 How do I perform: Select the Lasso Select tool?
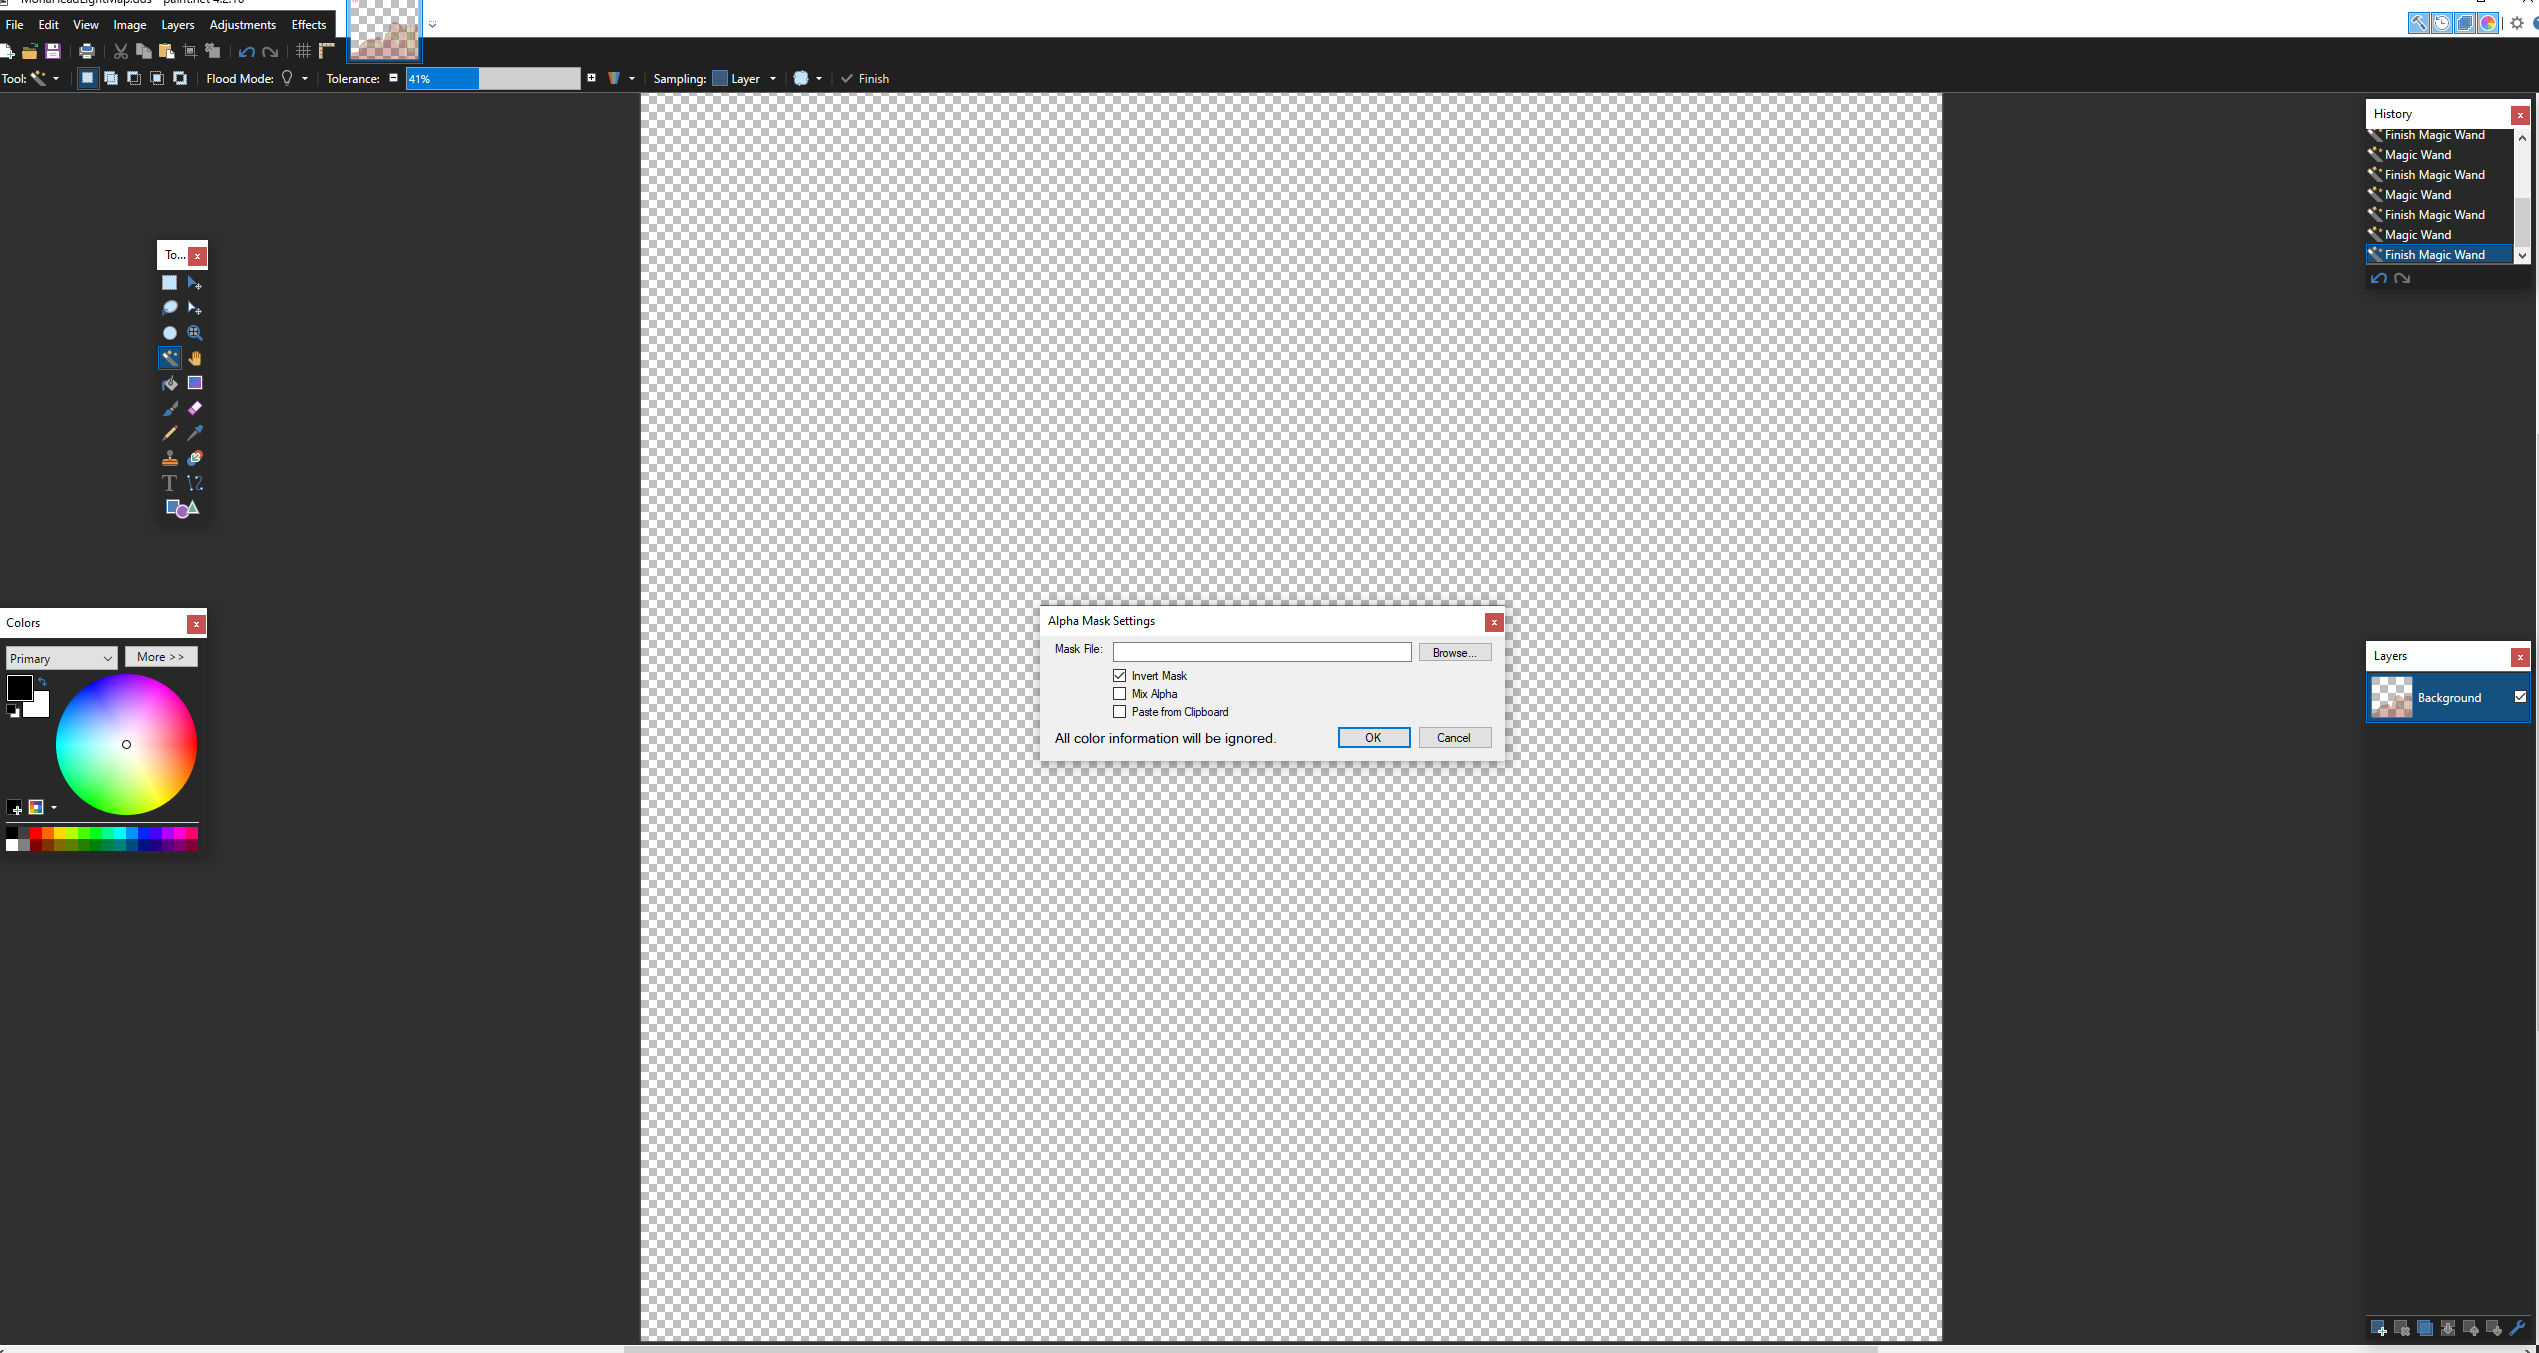(169, 308)
